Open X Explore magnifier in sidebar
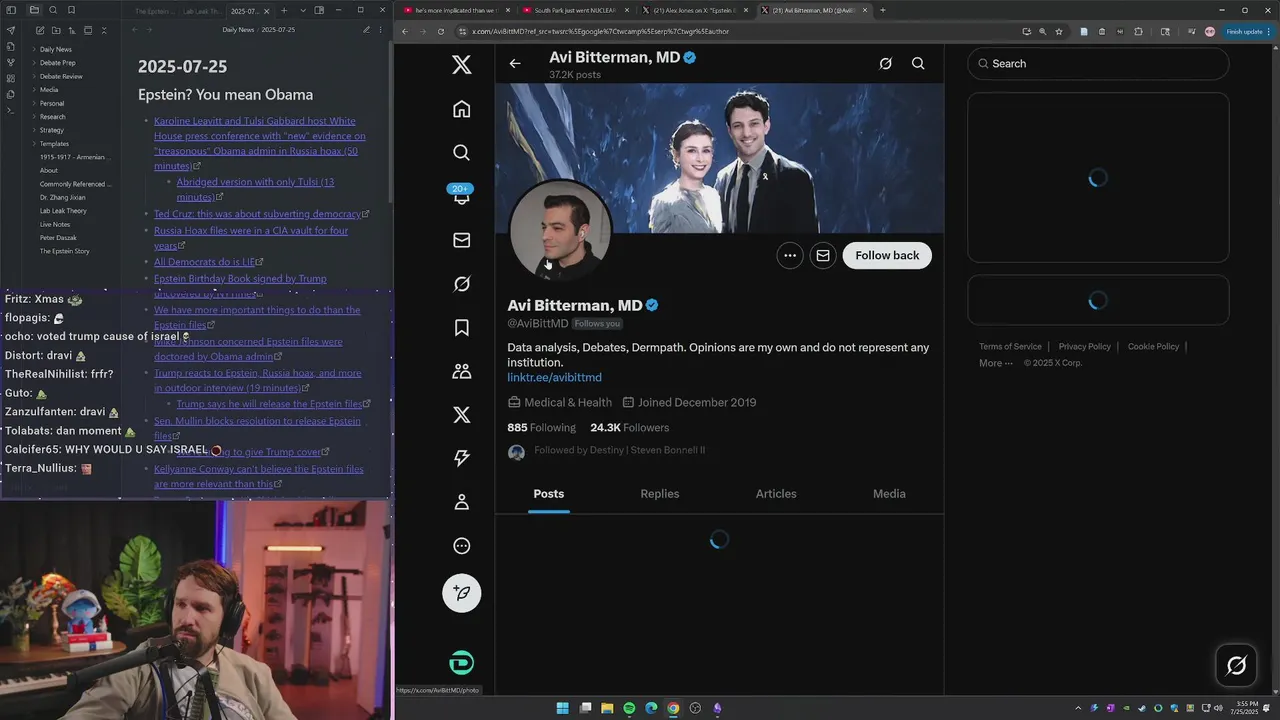Viewport: 1280px width, 720px height. click(461, 153)
